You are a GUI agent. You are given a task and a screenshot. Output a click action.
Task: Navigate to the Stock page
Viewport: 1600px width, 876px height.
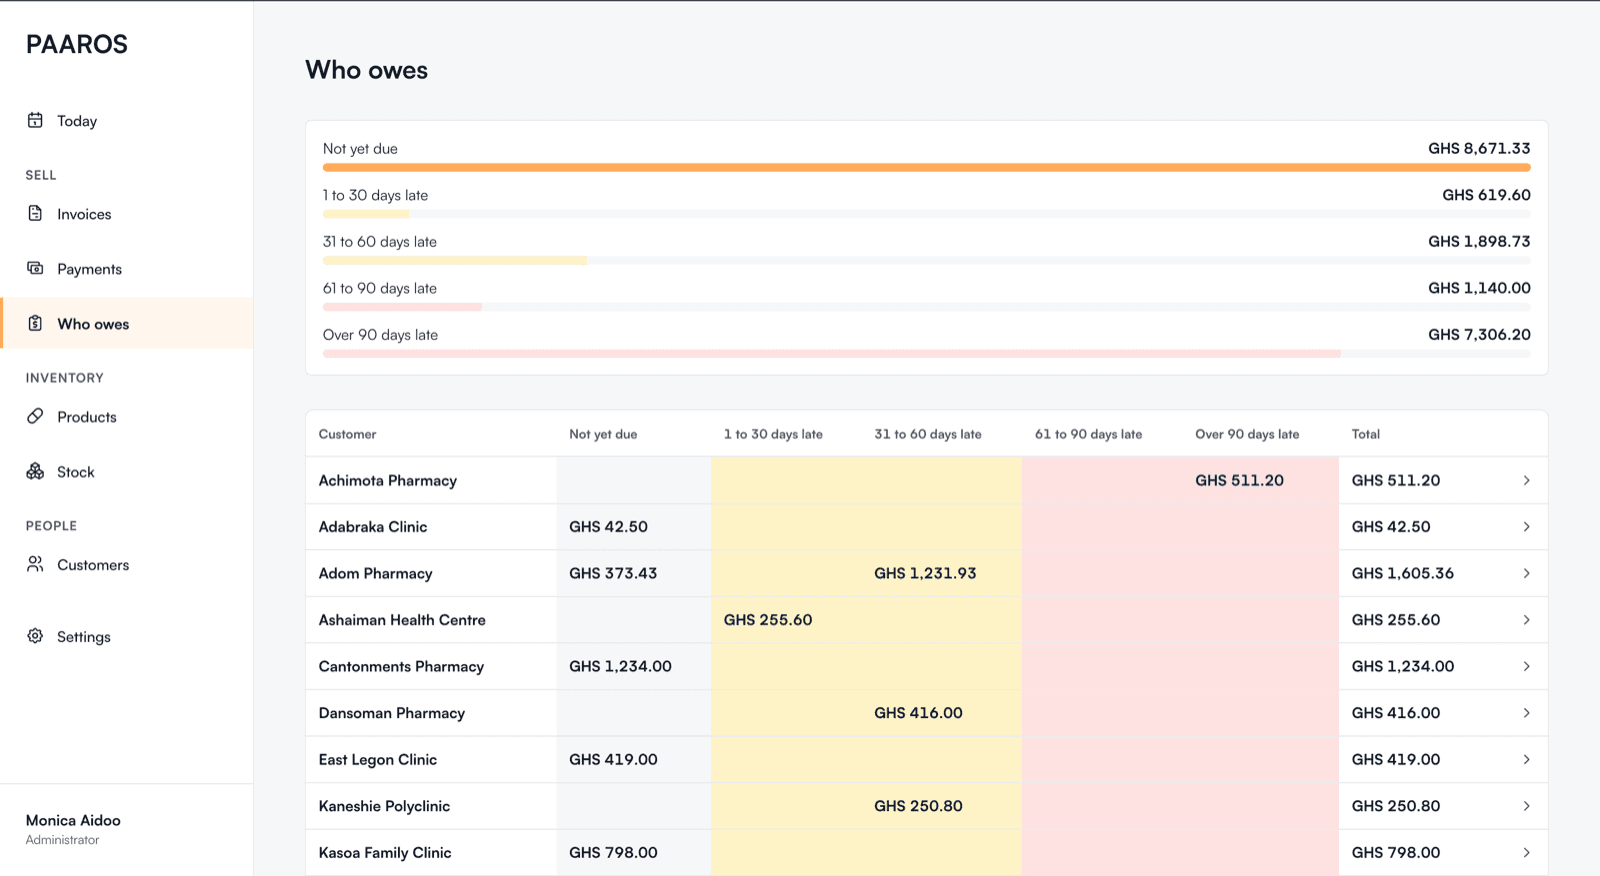tap(127, 472)
